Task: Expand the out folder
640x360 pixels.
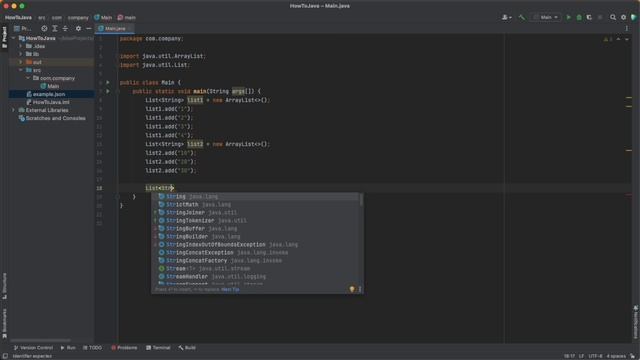Action: [x=21, y=62]
